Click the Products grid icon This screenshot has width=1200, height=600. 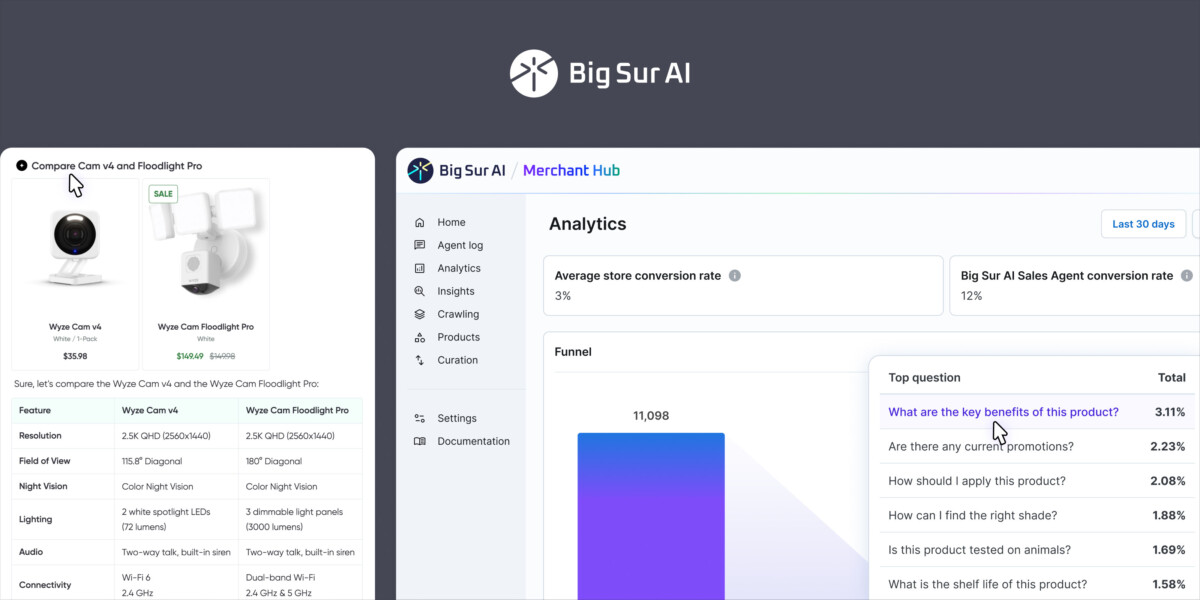pos(419,338)
